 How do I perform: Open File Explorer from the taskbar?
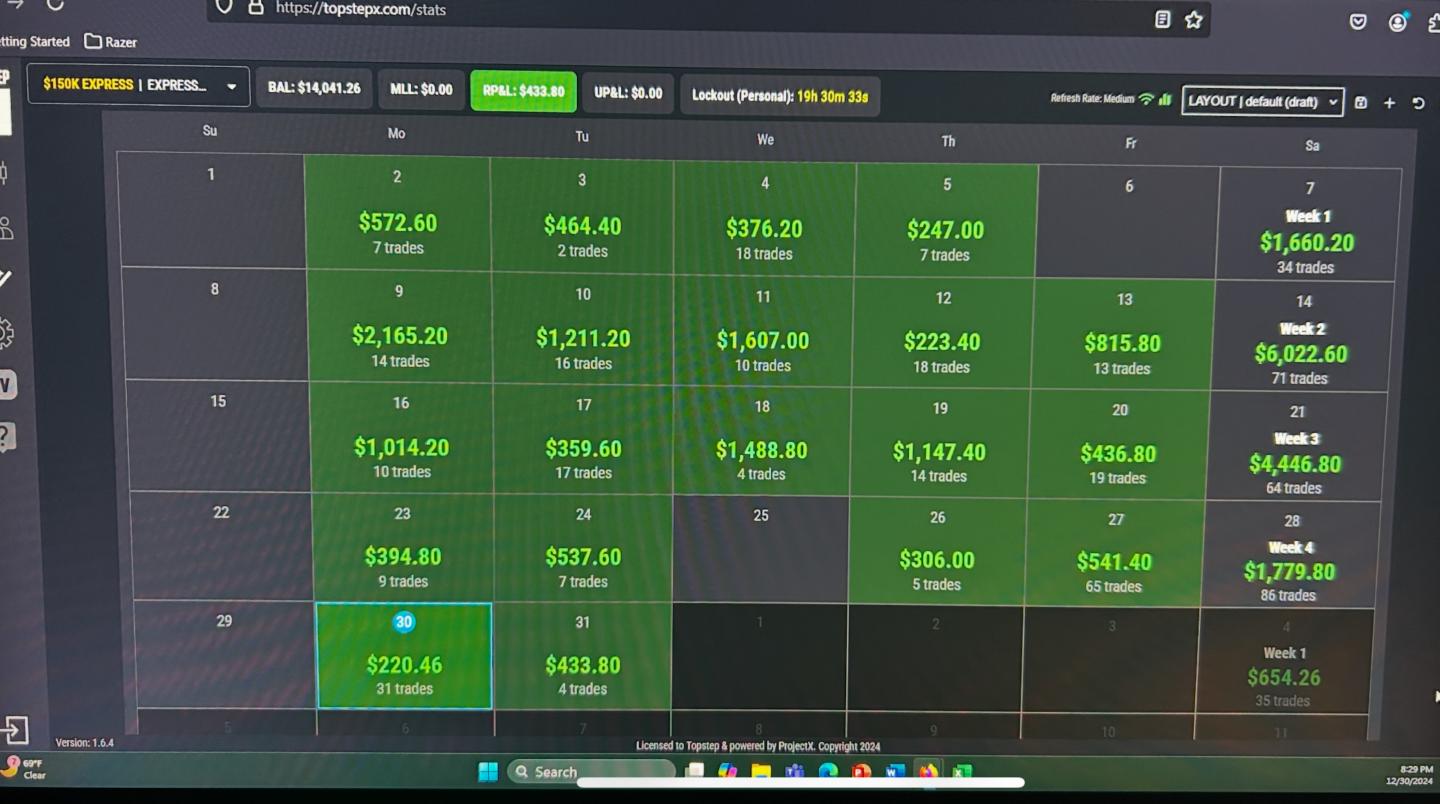761,771
